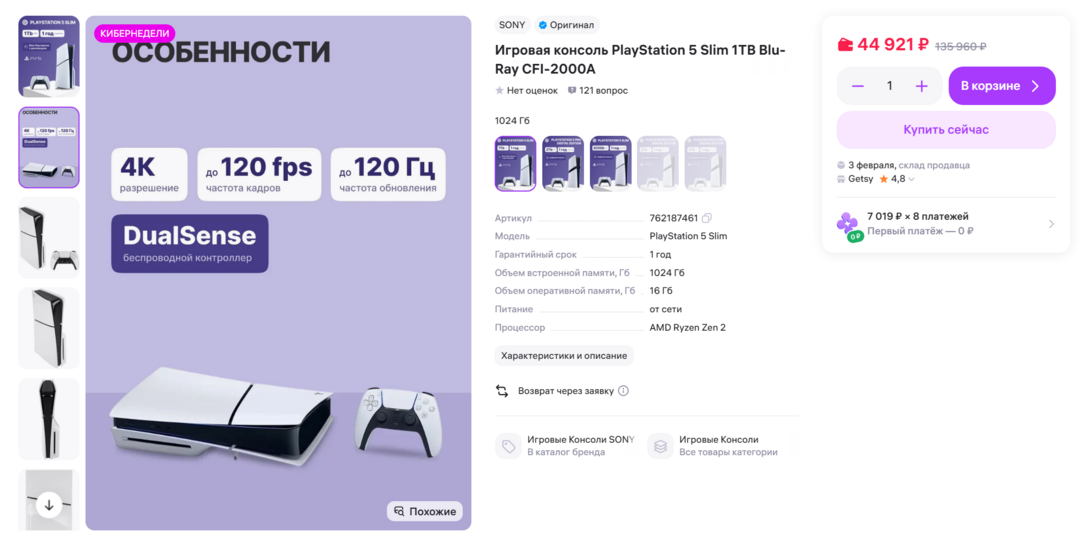Open Характеристики и описание section

(x=564, y=356)
